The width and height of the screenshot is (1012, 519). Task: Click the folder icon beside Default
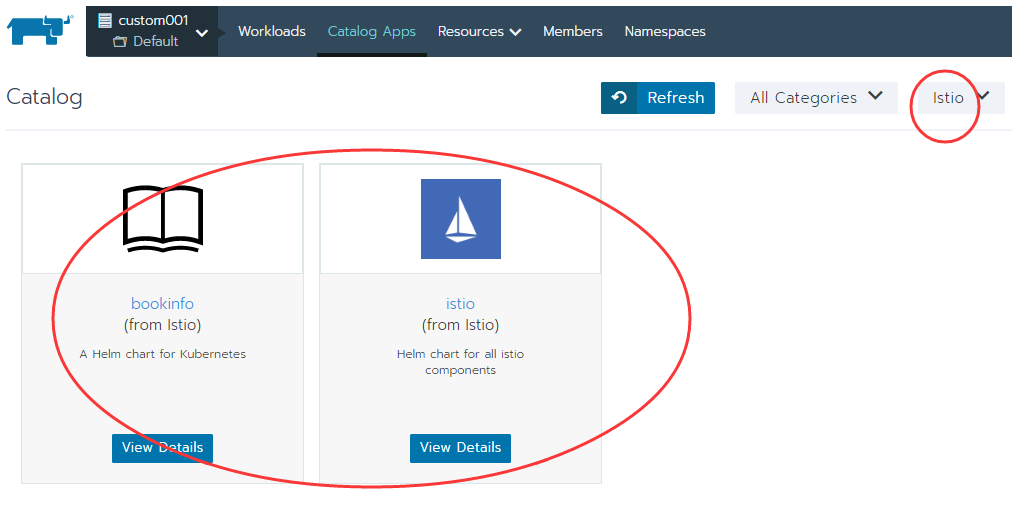(x=120, y=42)
